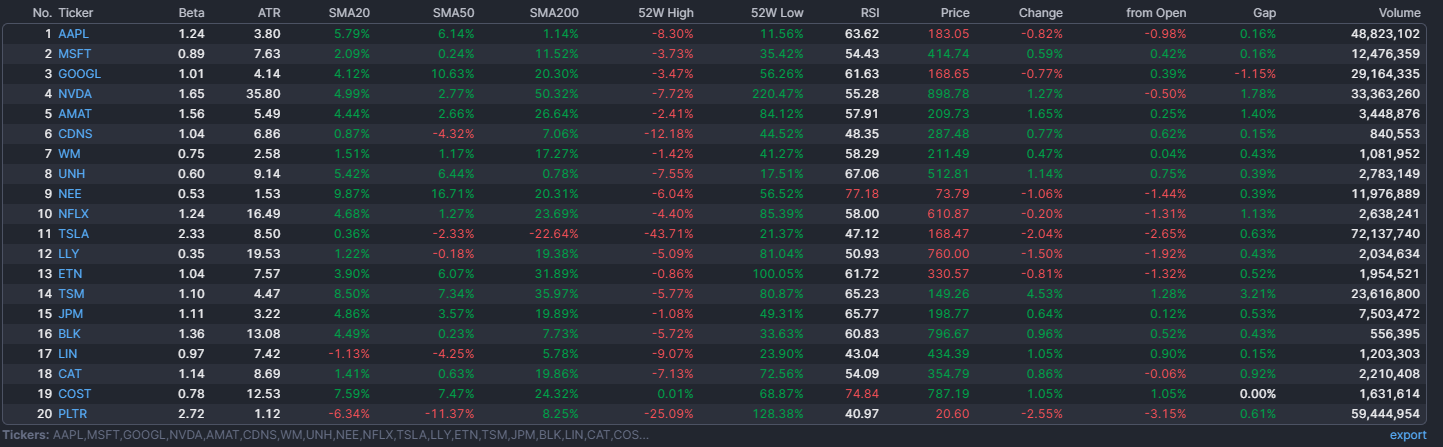Open the CAT ticker link

70,374
